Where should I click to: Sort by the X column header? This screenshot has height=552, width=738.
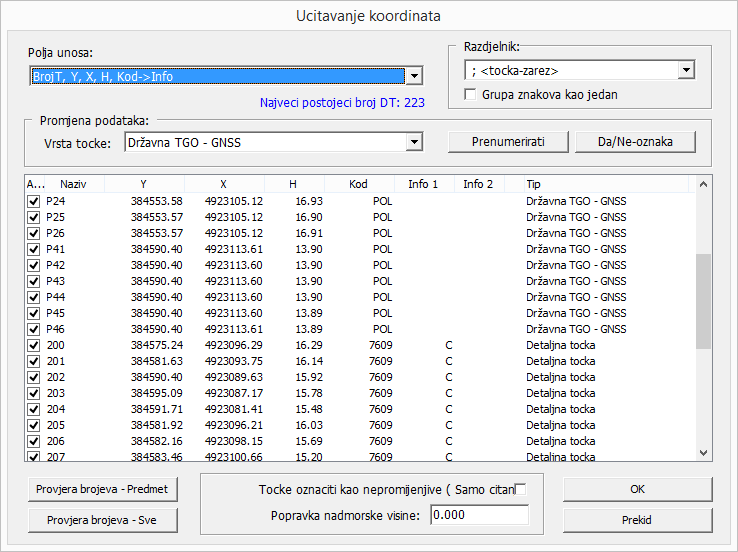pyautogui.click(x=224, y=184)
